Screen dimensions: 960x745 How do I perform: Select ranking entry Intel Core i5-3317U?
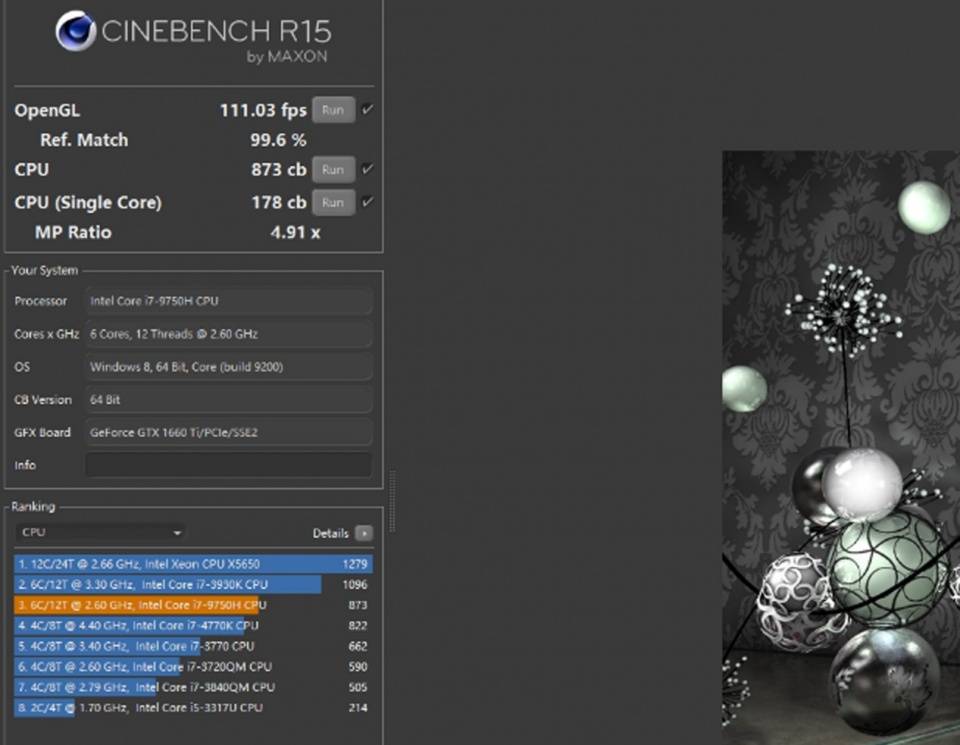click(193, 708)
